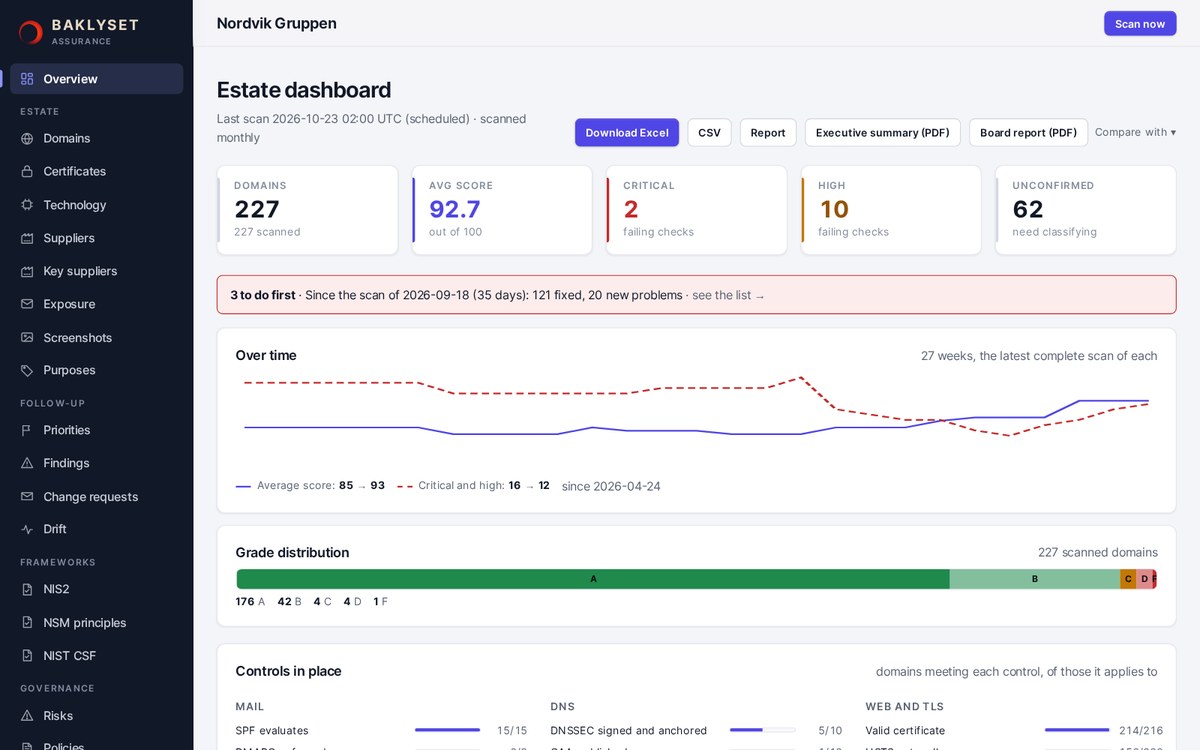Image resolution: width=1200 pixels, height=750 pixels.
Task: Open the Technology section
Action: (96, 205)
